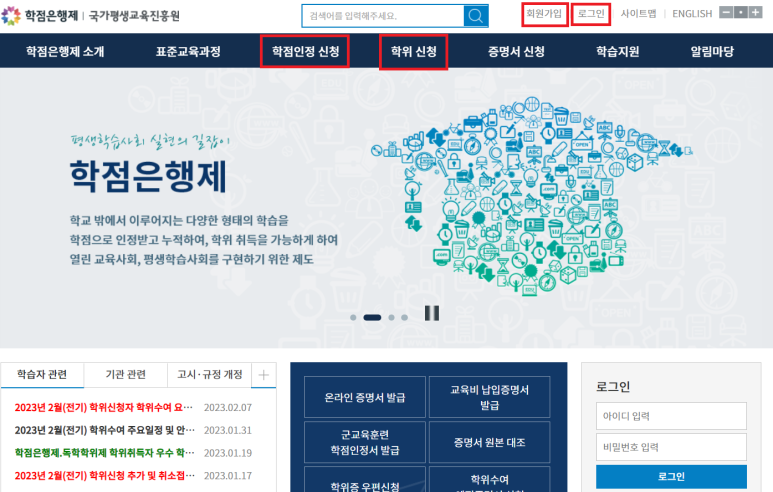This screenshot has width=773, height=492.
Task: Select the third banner slide dot
Action: tap(391, 317)
